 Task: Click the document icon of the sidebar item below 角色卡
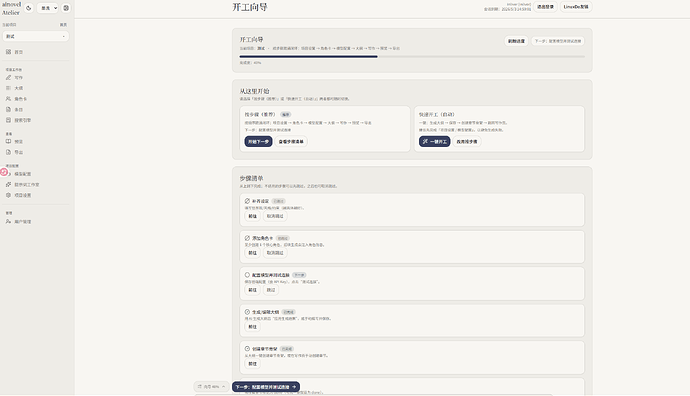[8, 110]
